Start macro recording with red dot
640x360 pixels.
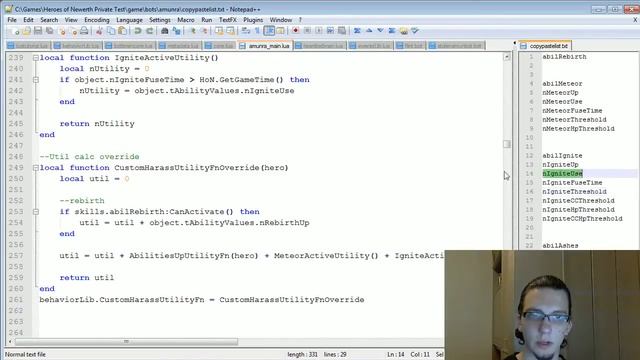pos(296,31)
